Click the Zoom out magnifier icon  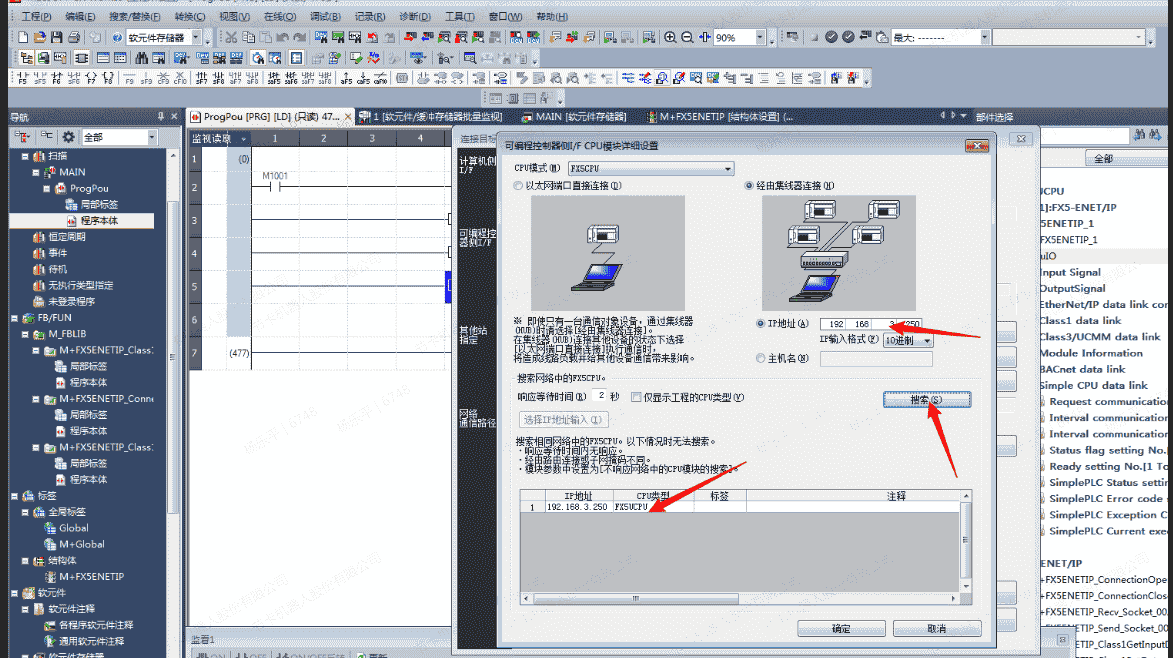[x=687, y=37]
